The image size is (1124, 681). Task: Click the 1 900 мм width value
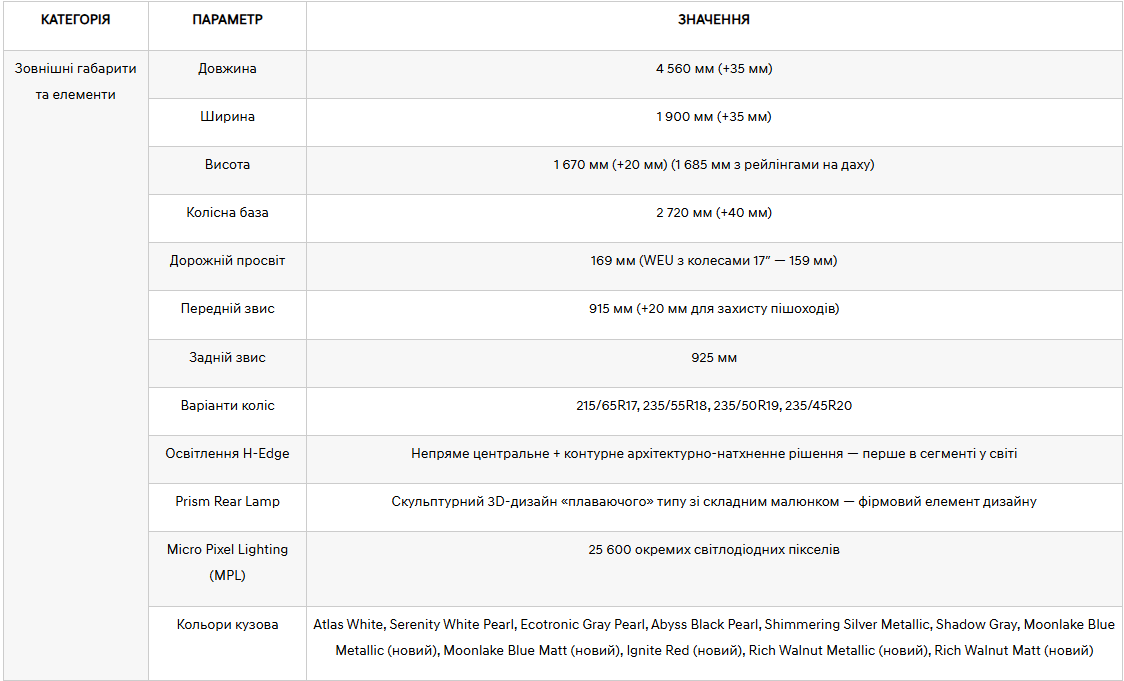pyautogui.click(x=714, y=117)
